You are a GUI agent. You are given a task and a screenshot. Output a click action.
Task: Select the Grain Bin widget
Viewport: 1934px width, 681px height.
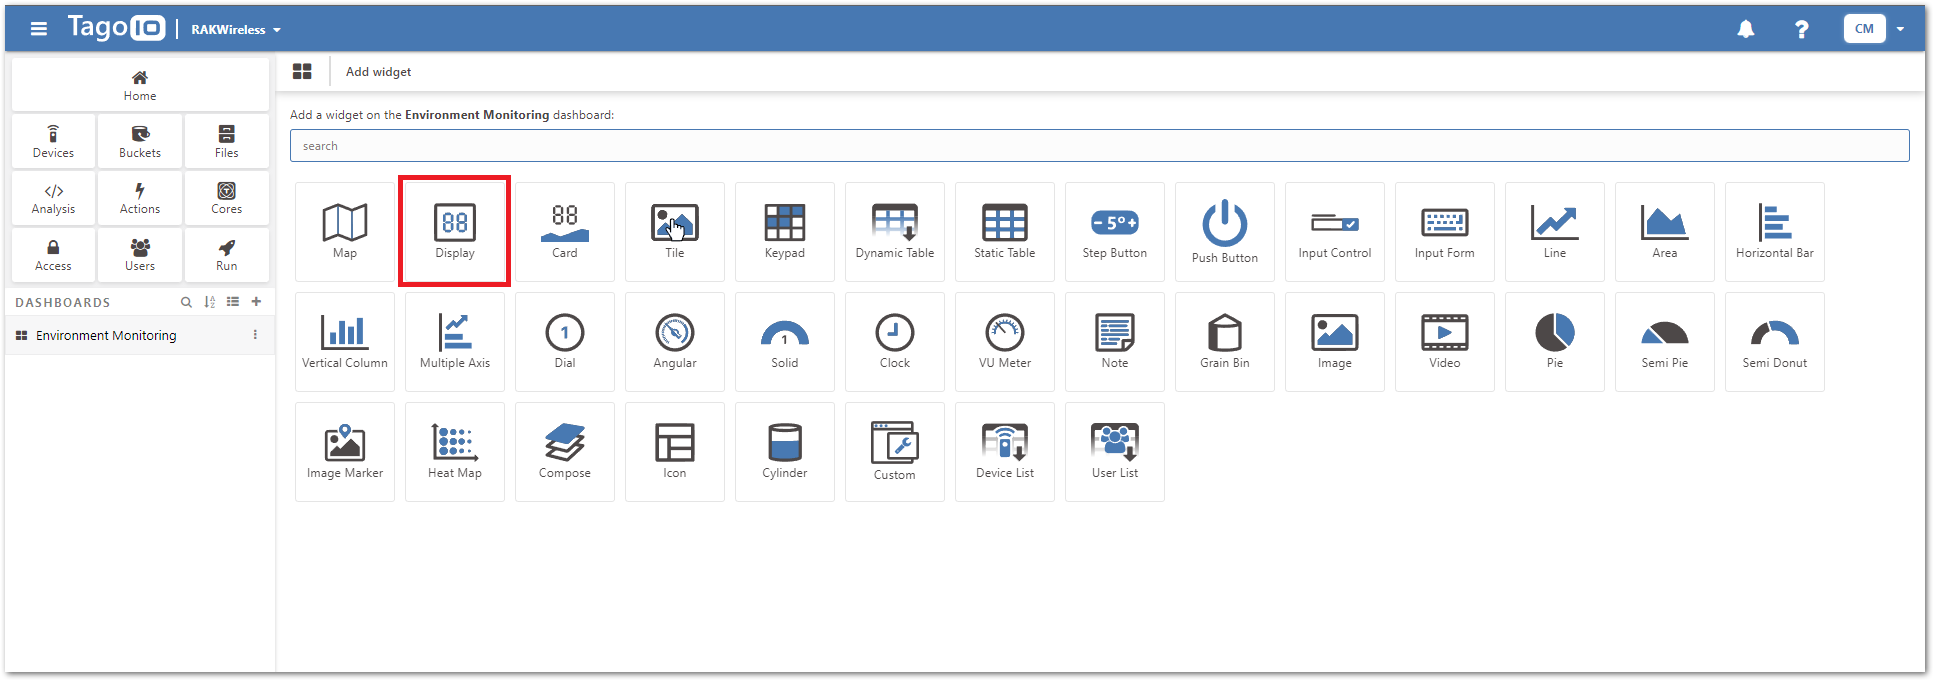point(1224,341)
